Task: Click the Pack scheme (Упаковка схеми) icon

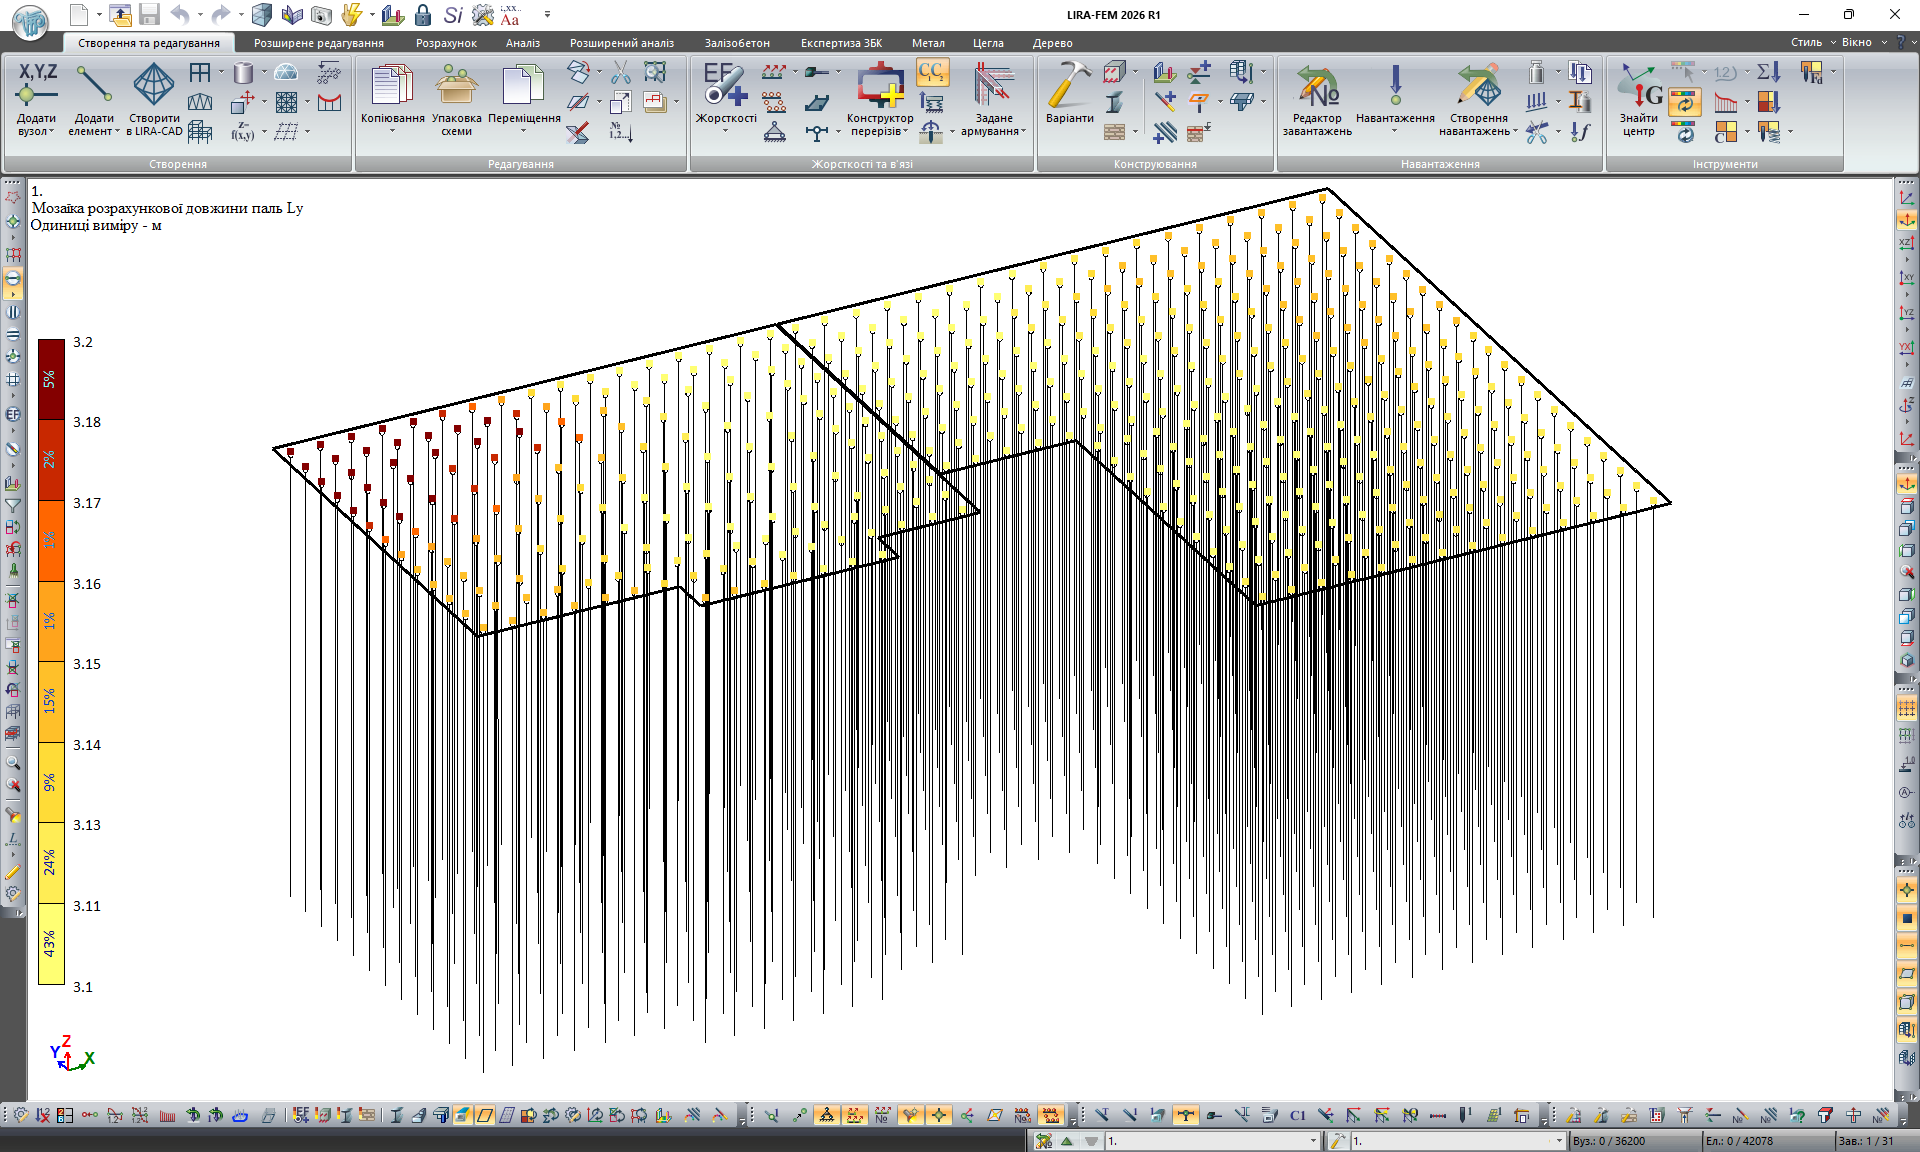Action: [x=456, y=86]
